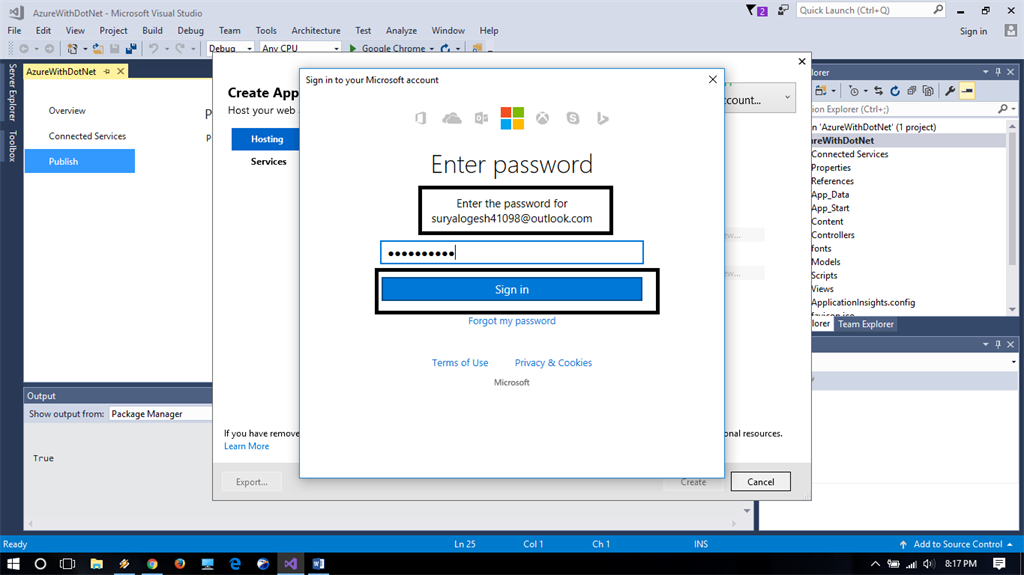Click the Quick Launch search box
Viewport: 1024px width, 575px height.
point(871,10)
